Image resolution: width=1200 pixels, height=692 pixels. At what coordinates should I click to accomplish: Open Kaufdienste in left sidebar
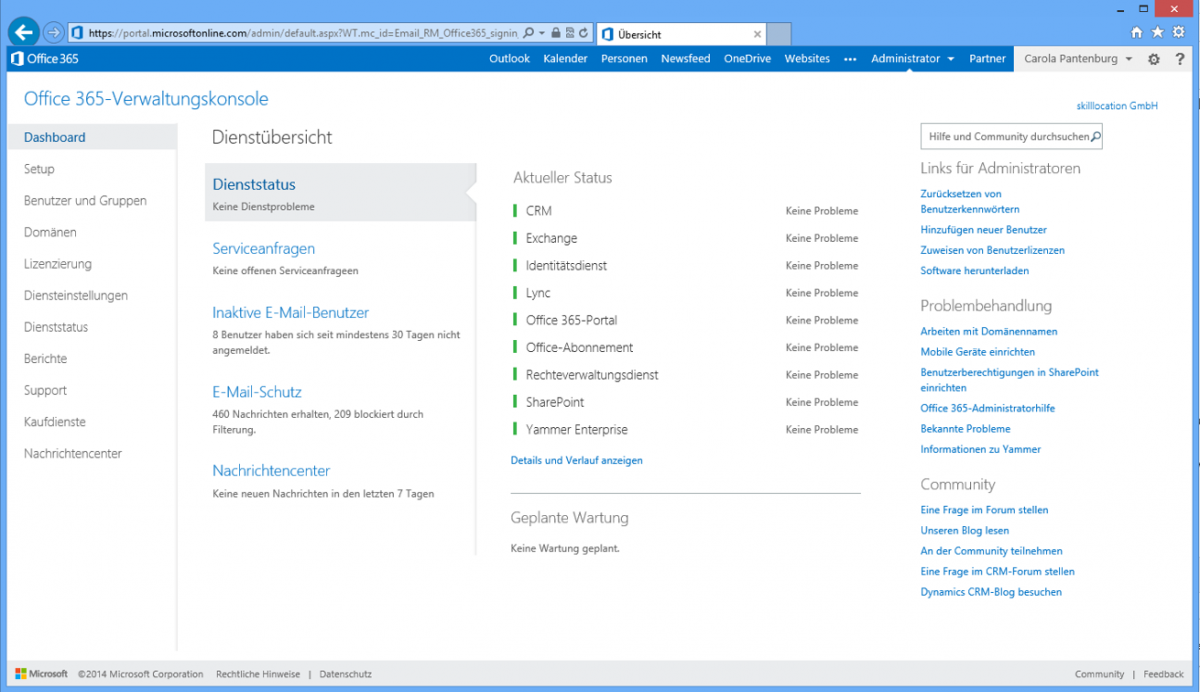tap(55, 422)
